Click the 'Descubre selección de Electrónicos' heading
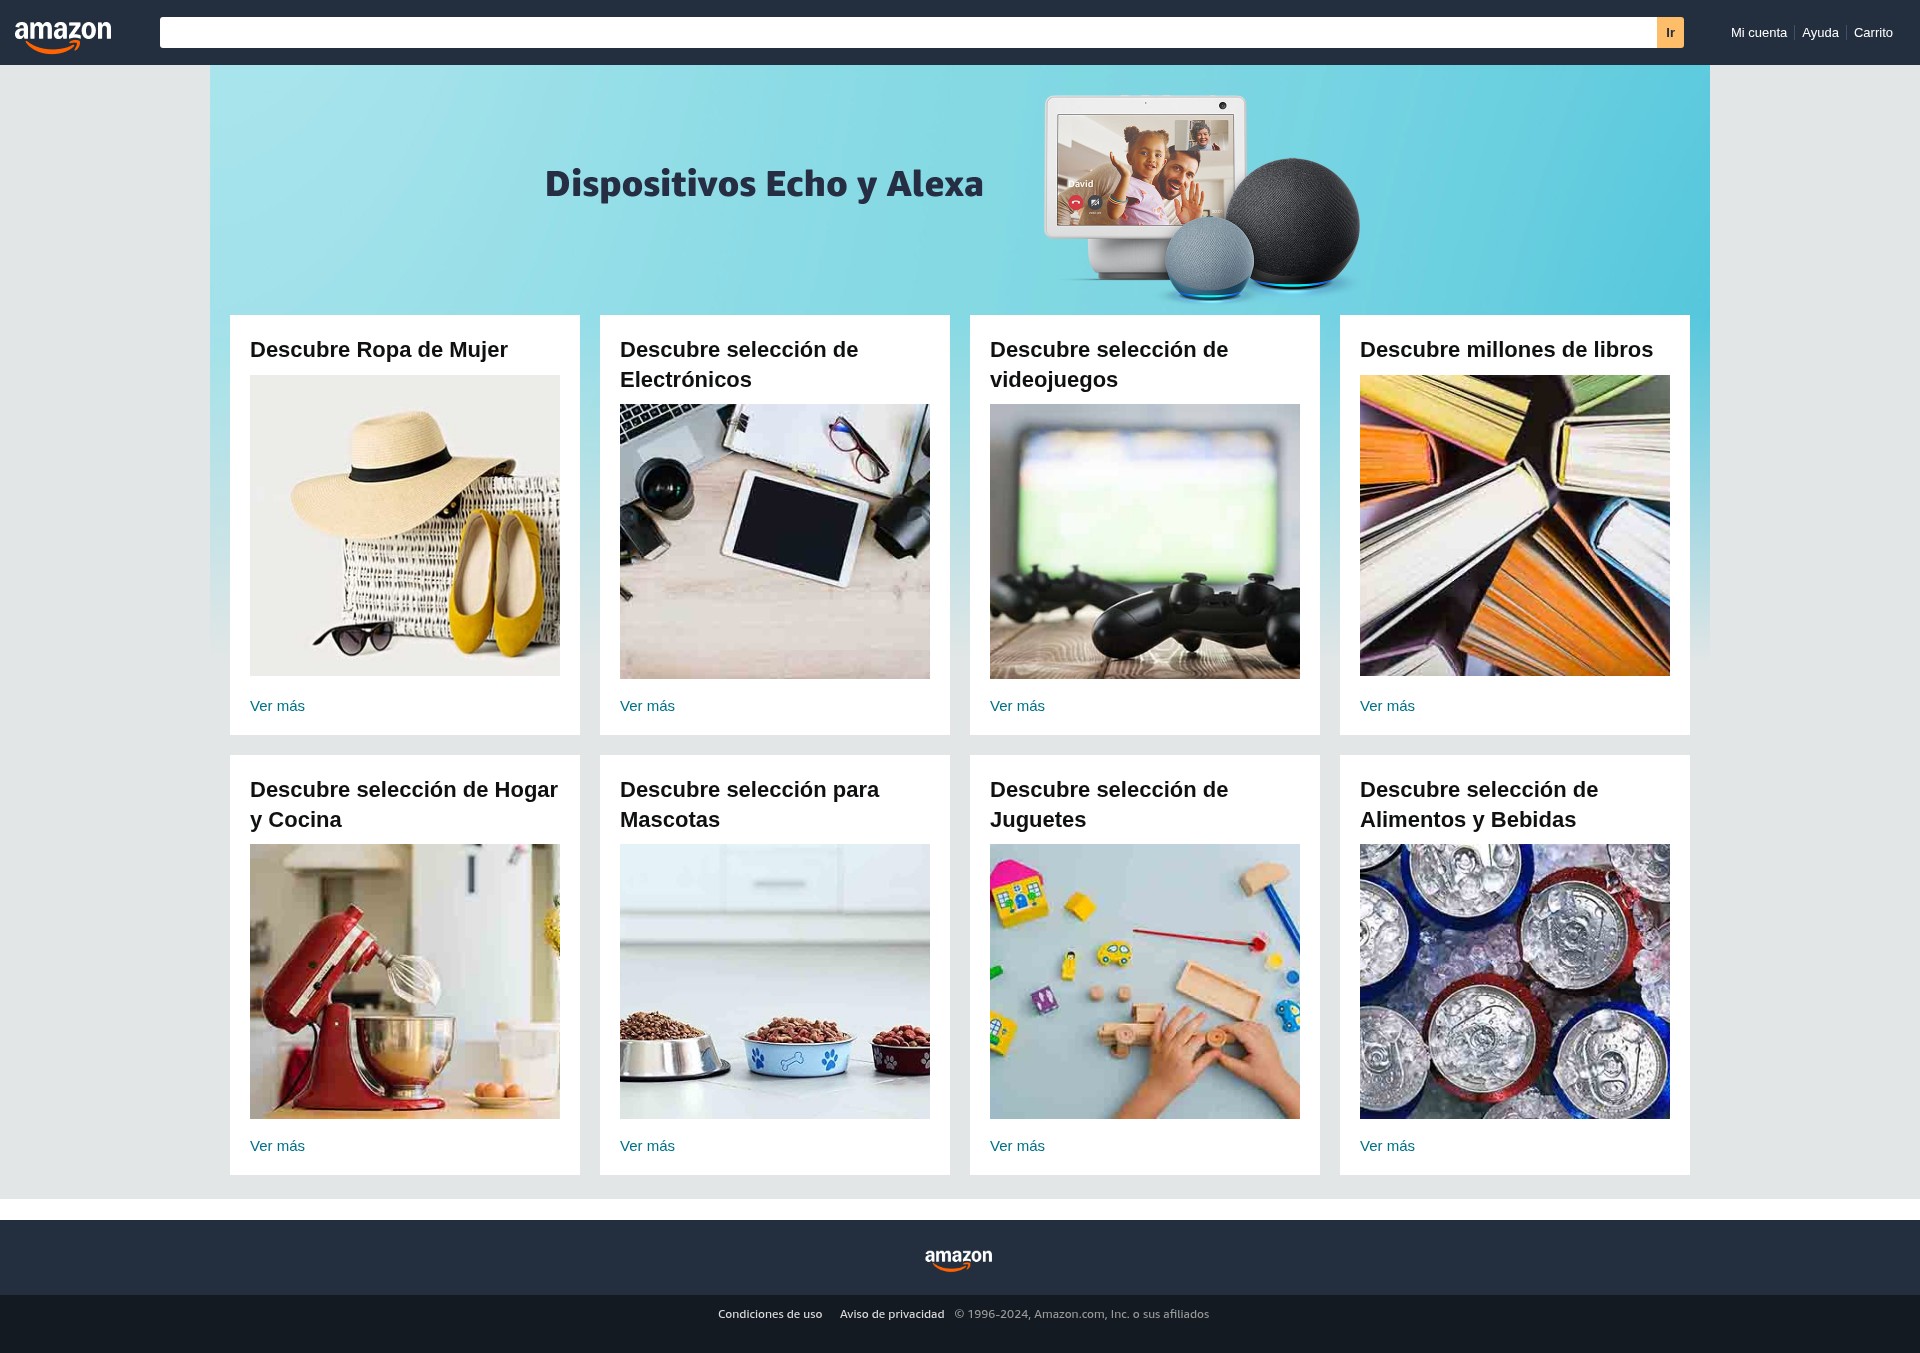The width and height of the screenshot is (1920, 1353). coord(739,365)
